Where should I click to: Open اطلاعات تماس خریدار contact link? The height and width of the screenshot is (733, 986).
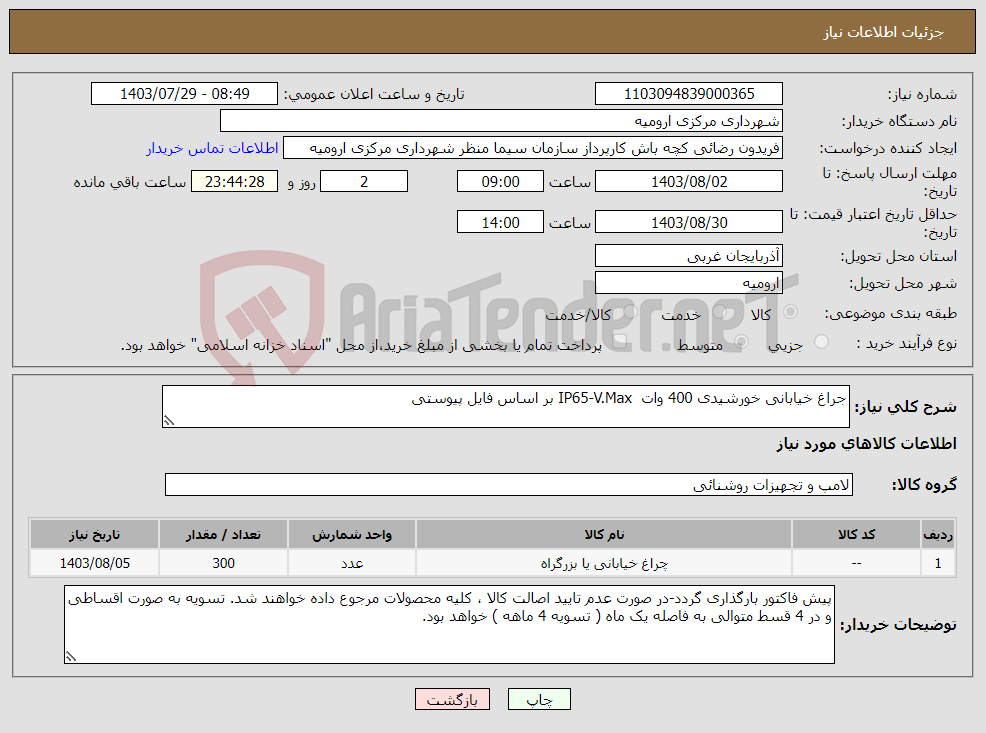213,148
